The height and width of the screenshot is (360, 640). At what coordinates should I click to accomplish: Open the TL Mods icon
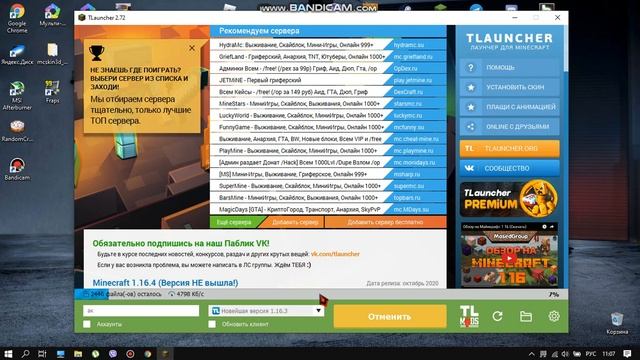pos(469,316)
